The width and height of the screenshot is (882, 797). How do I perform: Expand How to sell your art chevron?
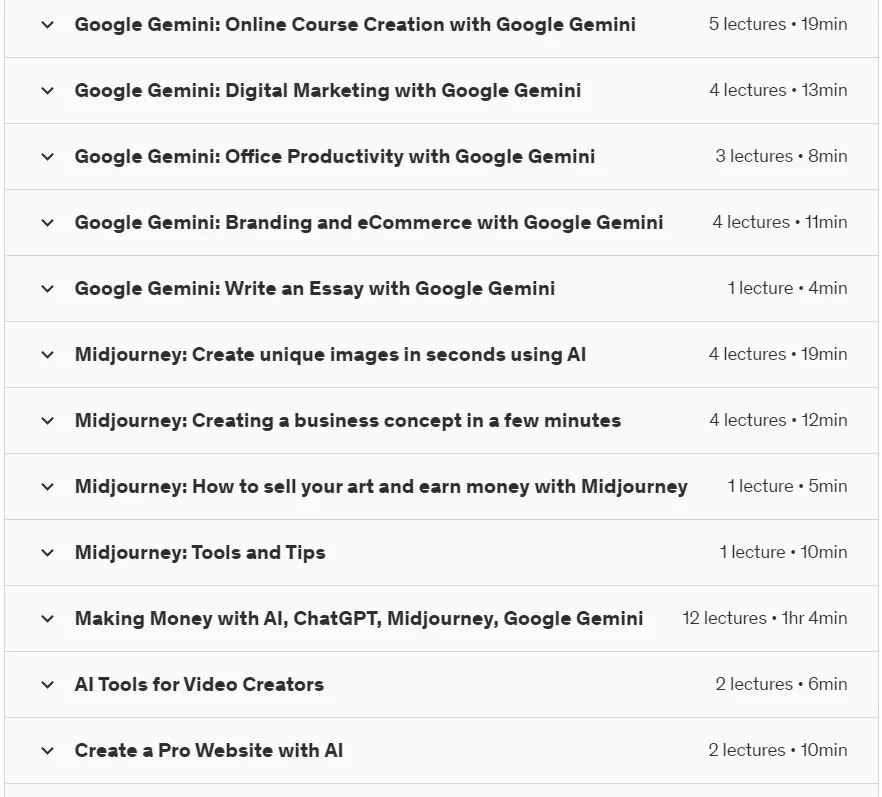[x=48, y=487]
